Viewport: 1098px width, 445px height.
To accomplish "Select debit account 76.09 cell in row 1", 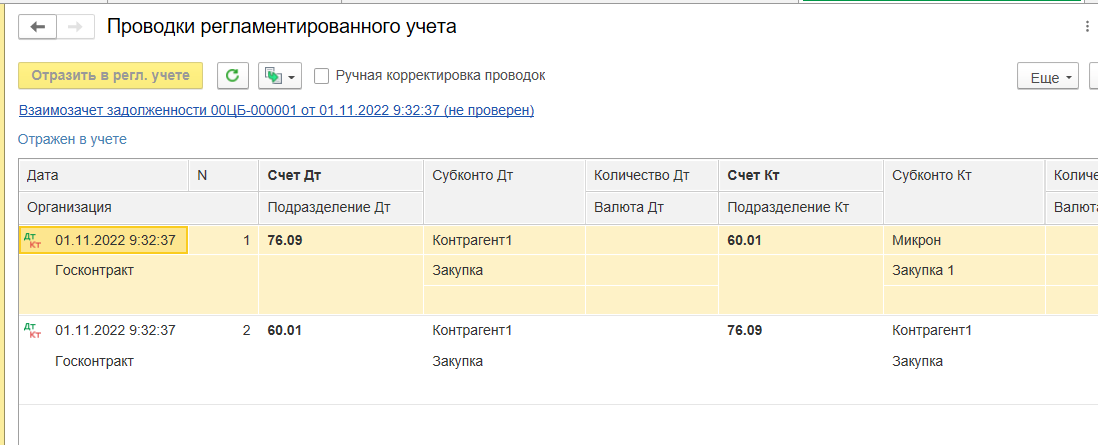I will click(x=341, y=240).
